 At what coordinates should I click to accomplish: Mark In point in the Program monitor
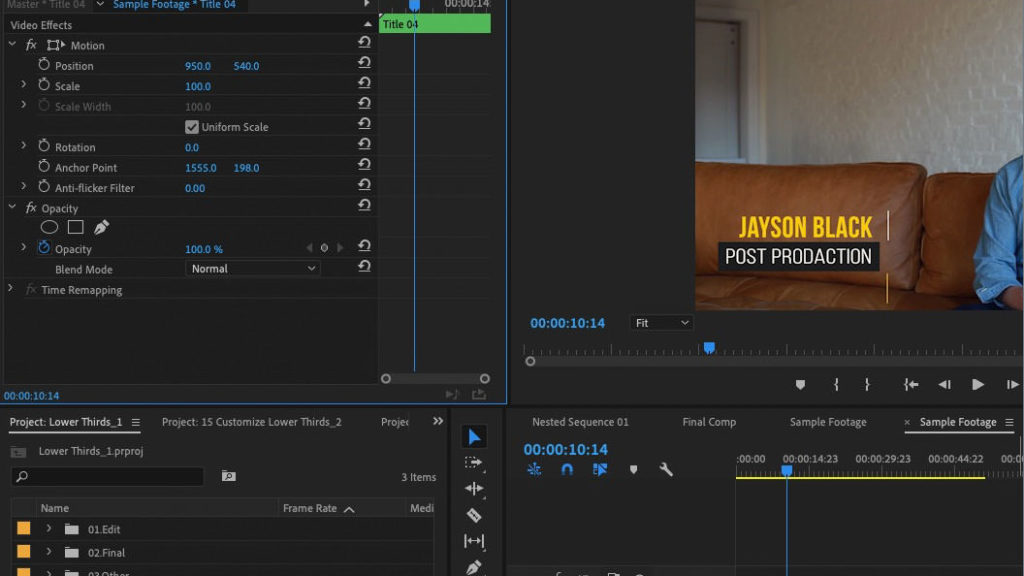click(836, 385)
